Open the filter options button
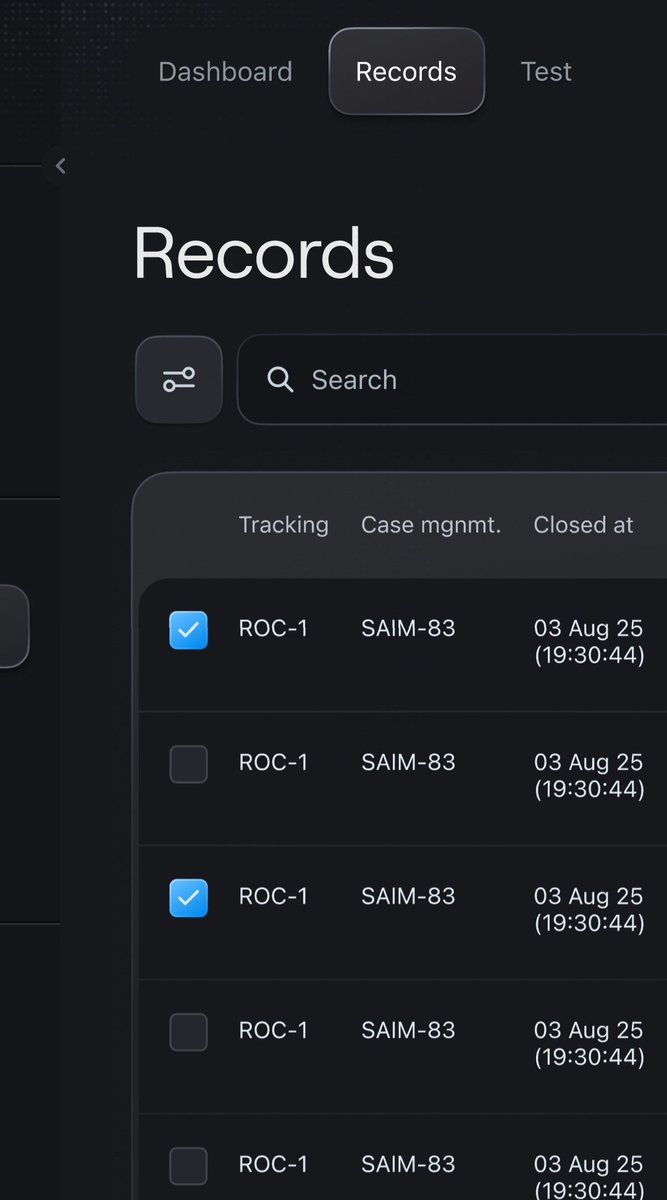 179,380
